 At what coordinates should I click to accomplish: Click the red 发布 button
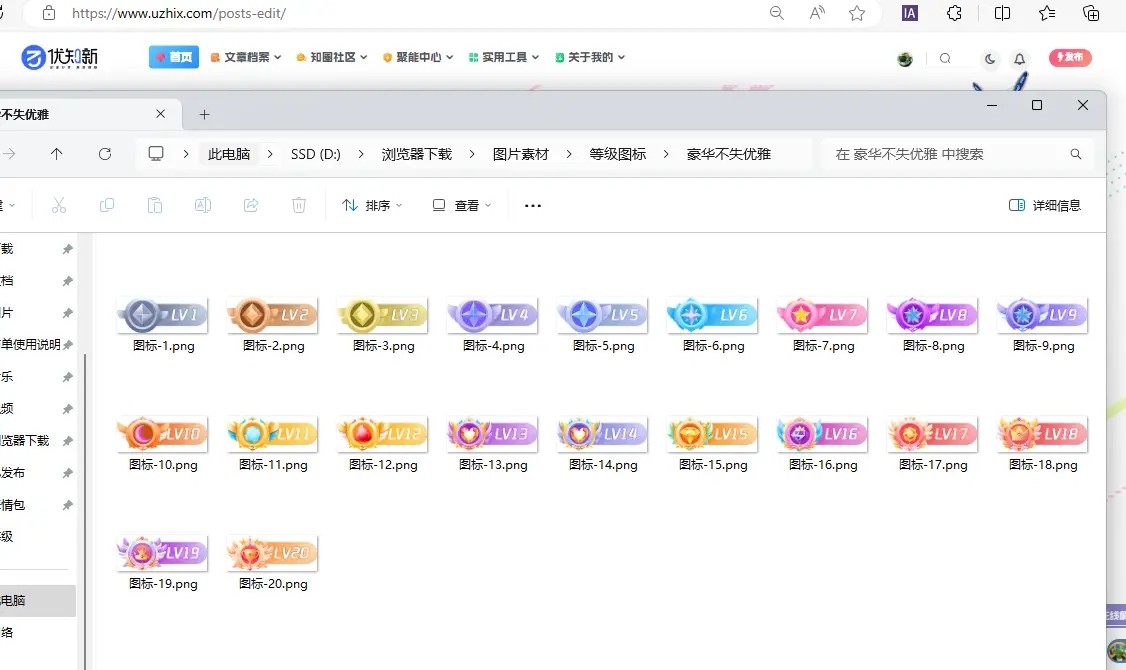[x=1070, y=57]
